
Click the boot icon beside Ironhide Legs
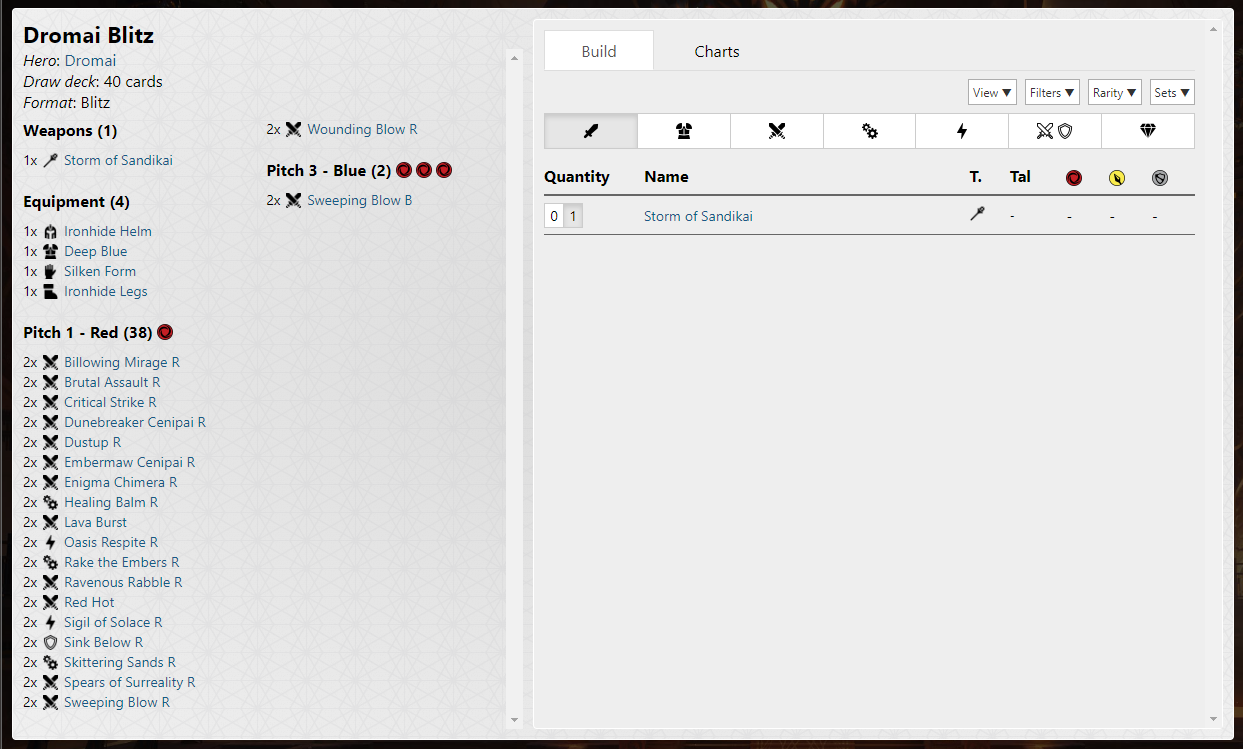click(51, 291)
